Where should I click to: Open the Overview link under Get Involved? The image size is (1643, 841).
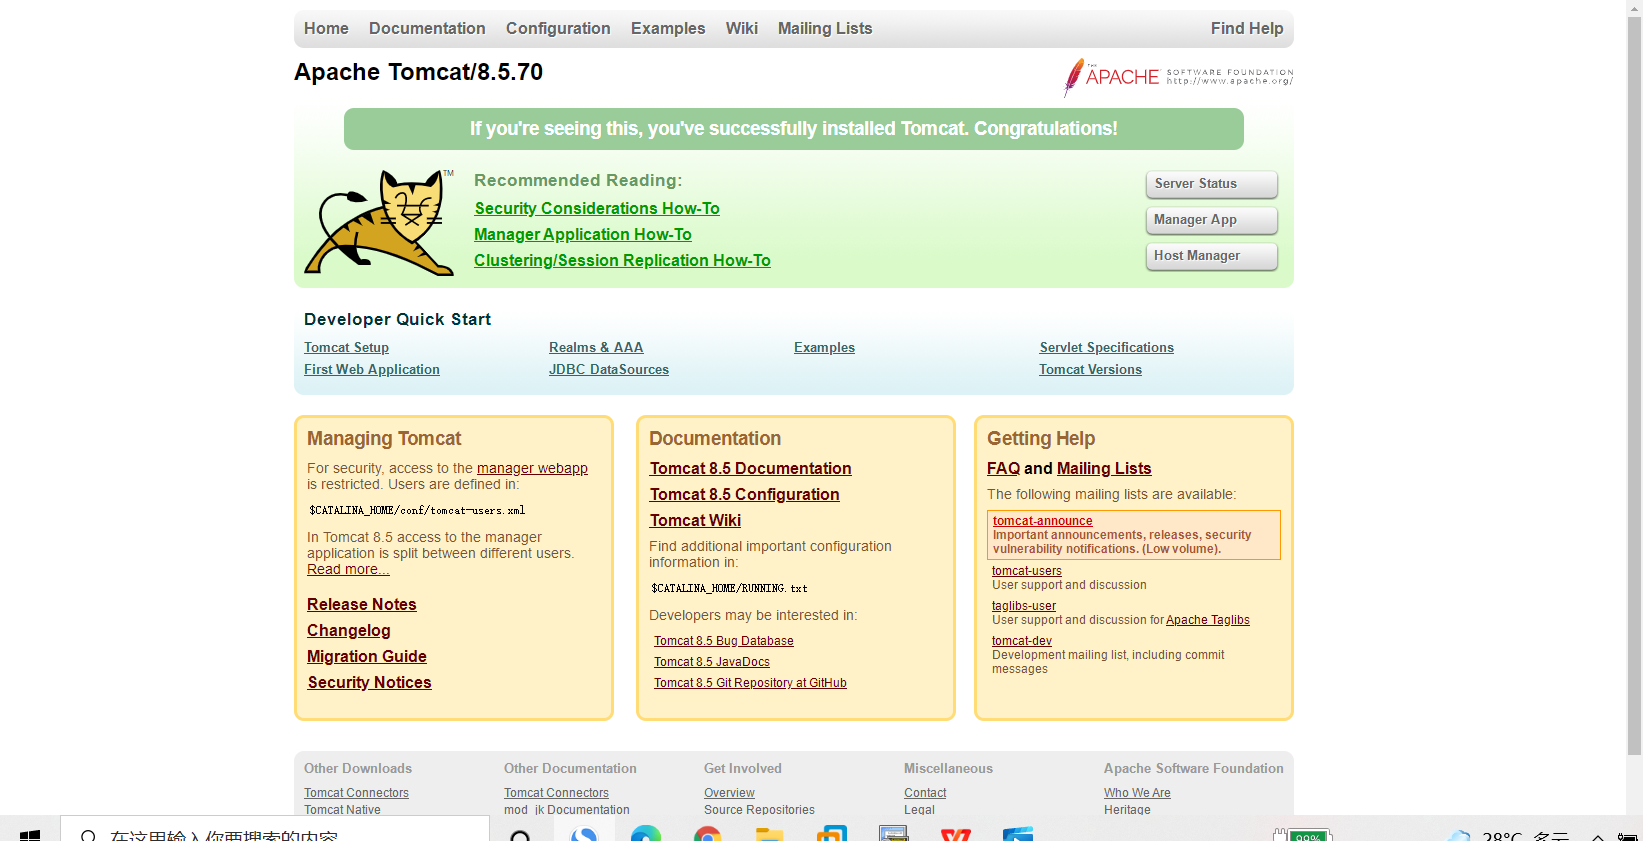tap(729, 793)
